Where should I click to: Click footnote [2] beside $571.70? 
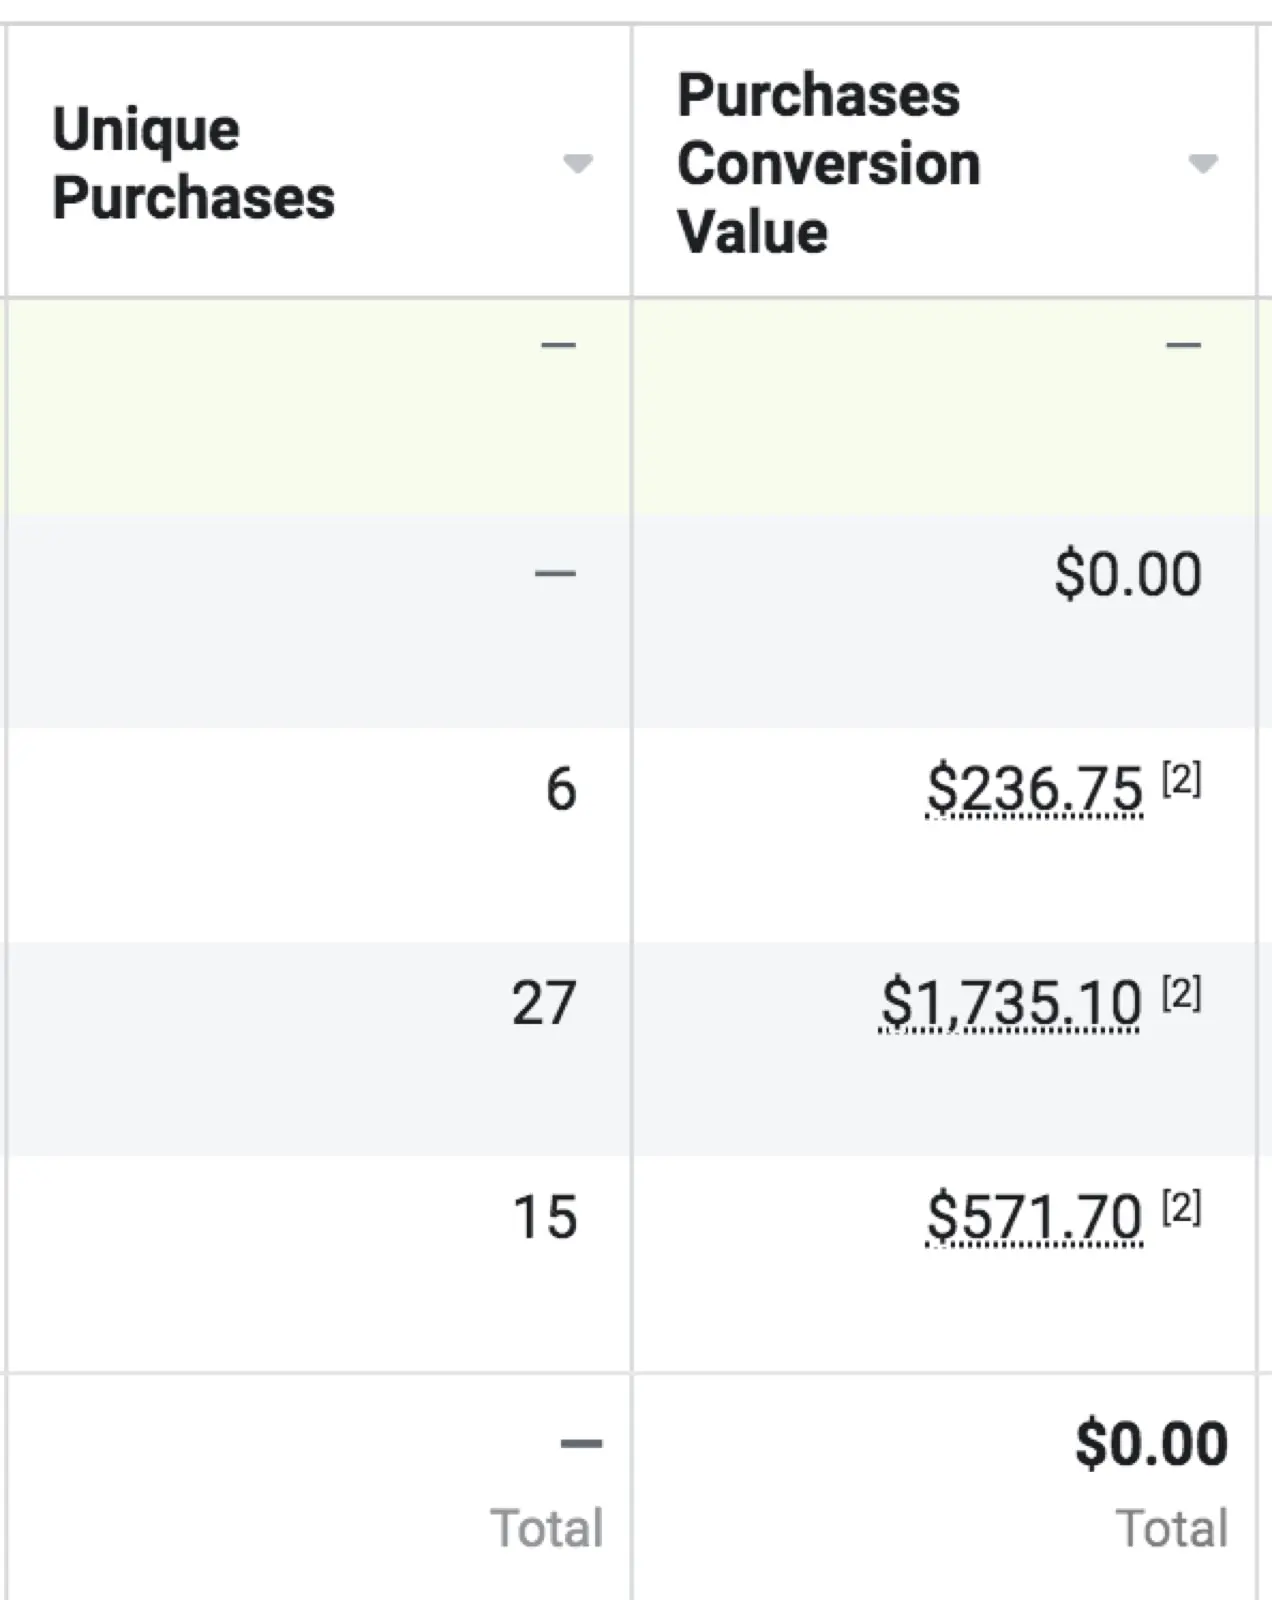click(1181, 1208)
